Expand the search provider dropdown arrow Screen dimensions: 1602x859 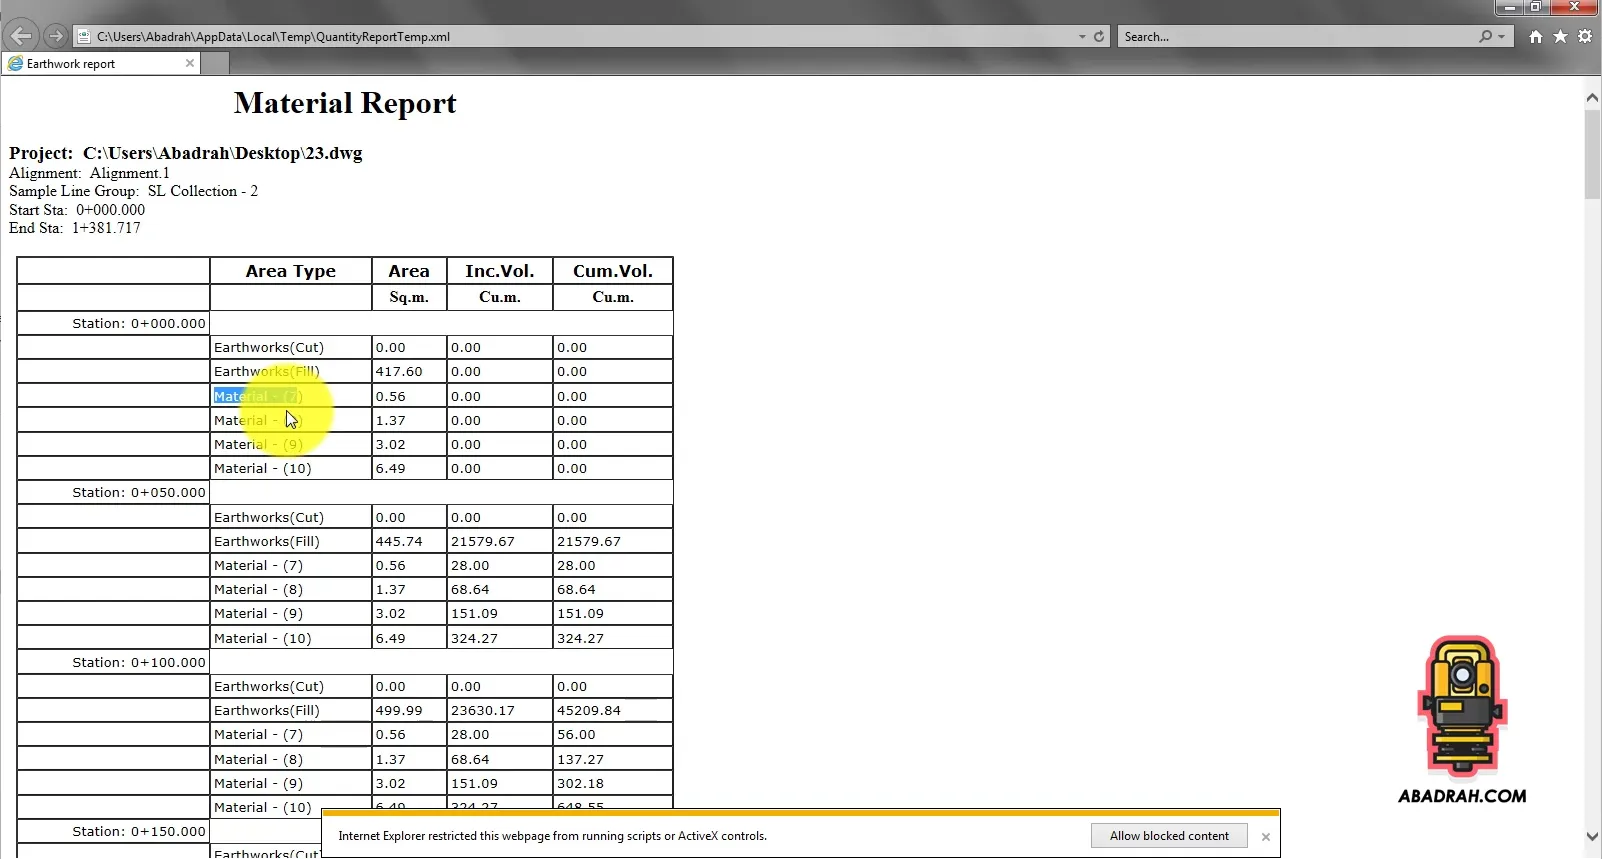1501,37
